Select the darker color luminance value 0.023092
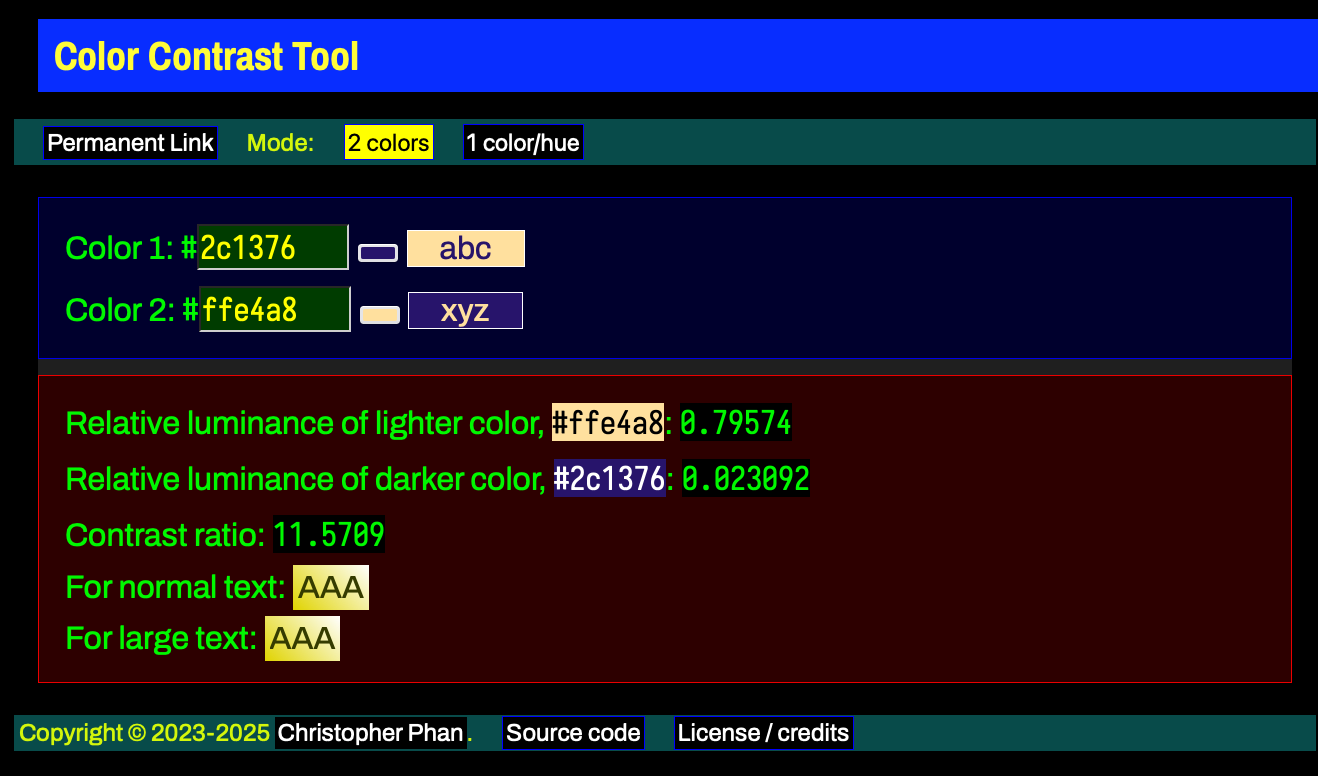Screen dimensions: 1318x776 click(x=745, y=479)
